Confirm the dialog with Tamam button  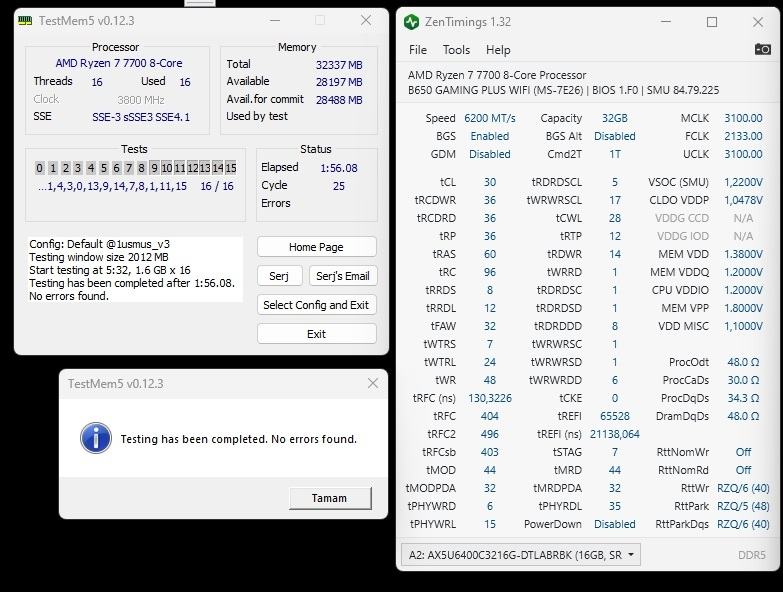(x=330, y=498)
